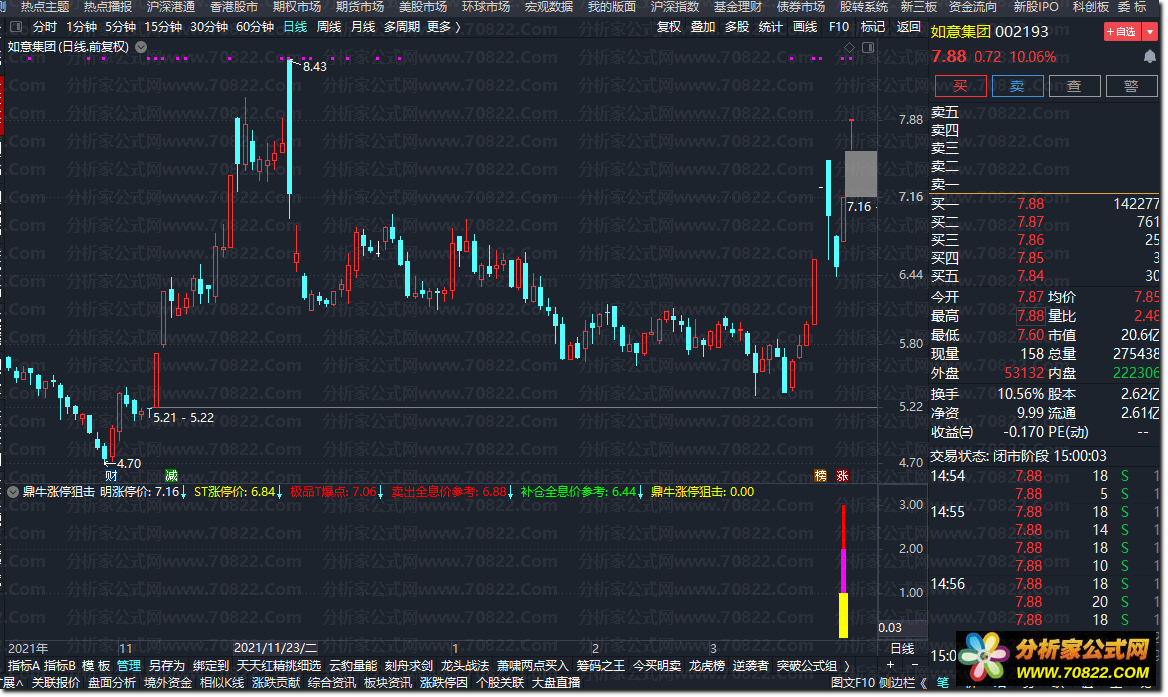Click the 标记 mark tool
This screenshot has height=697, width=1168.
point(873,27)
